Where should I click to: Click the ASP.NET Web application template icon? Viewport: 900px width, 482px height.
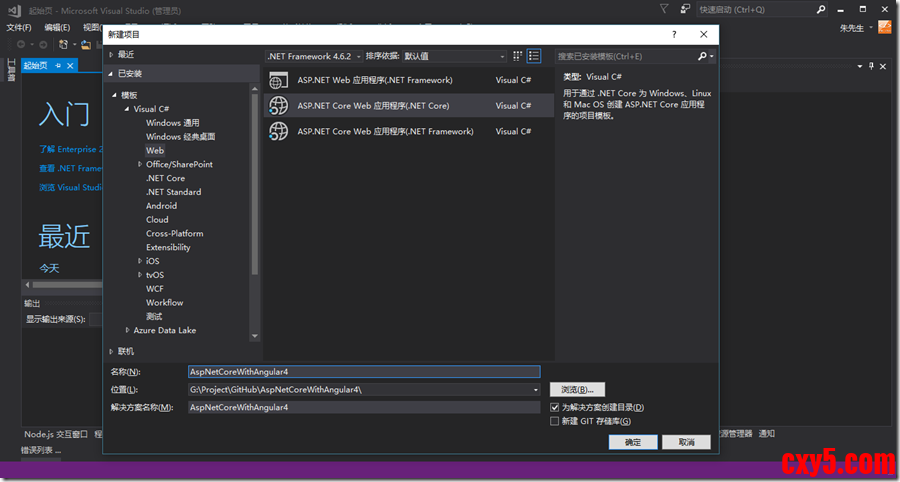278,80
